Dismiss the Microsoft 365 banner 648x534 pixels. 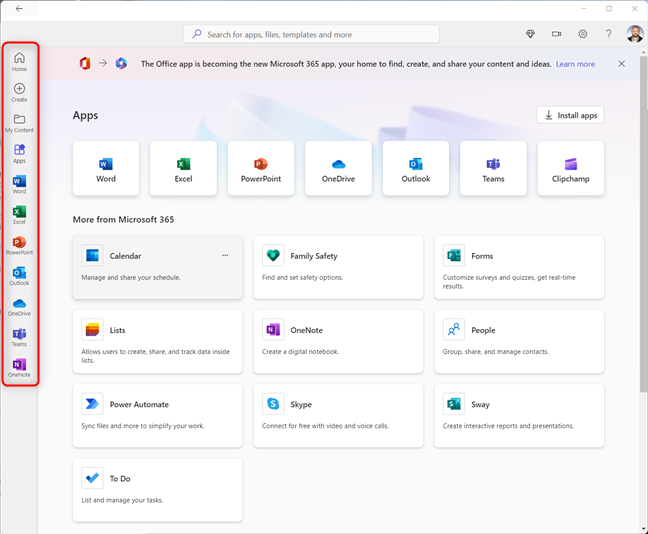(x=622, y=64)
